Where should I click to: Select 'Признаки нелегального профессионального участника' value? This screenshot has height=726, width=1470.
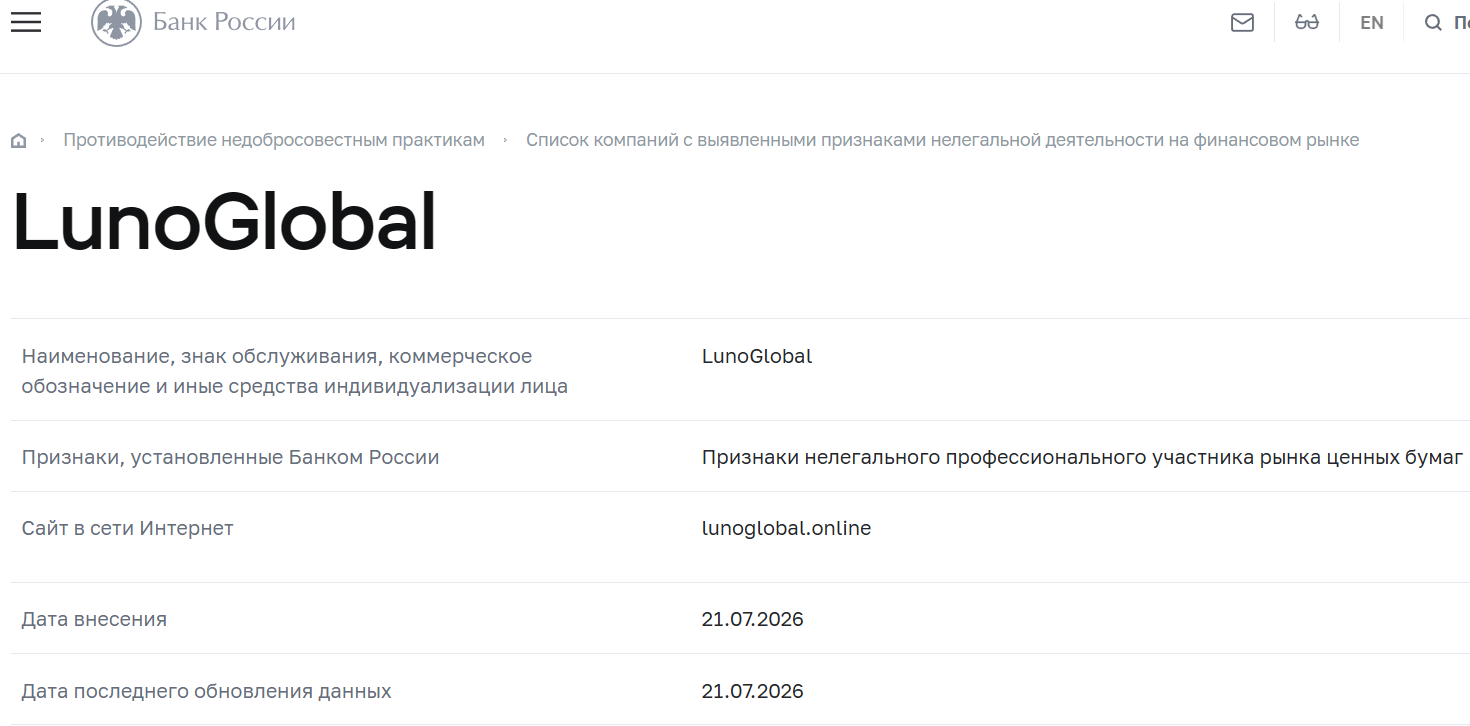pos(1083,457)
